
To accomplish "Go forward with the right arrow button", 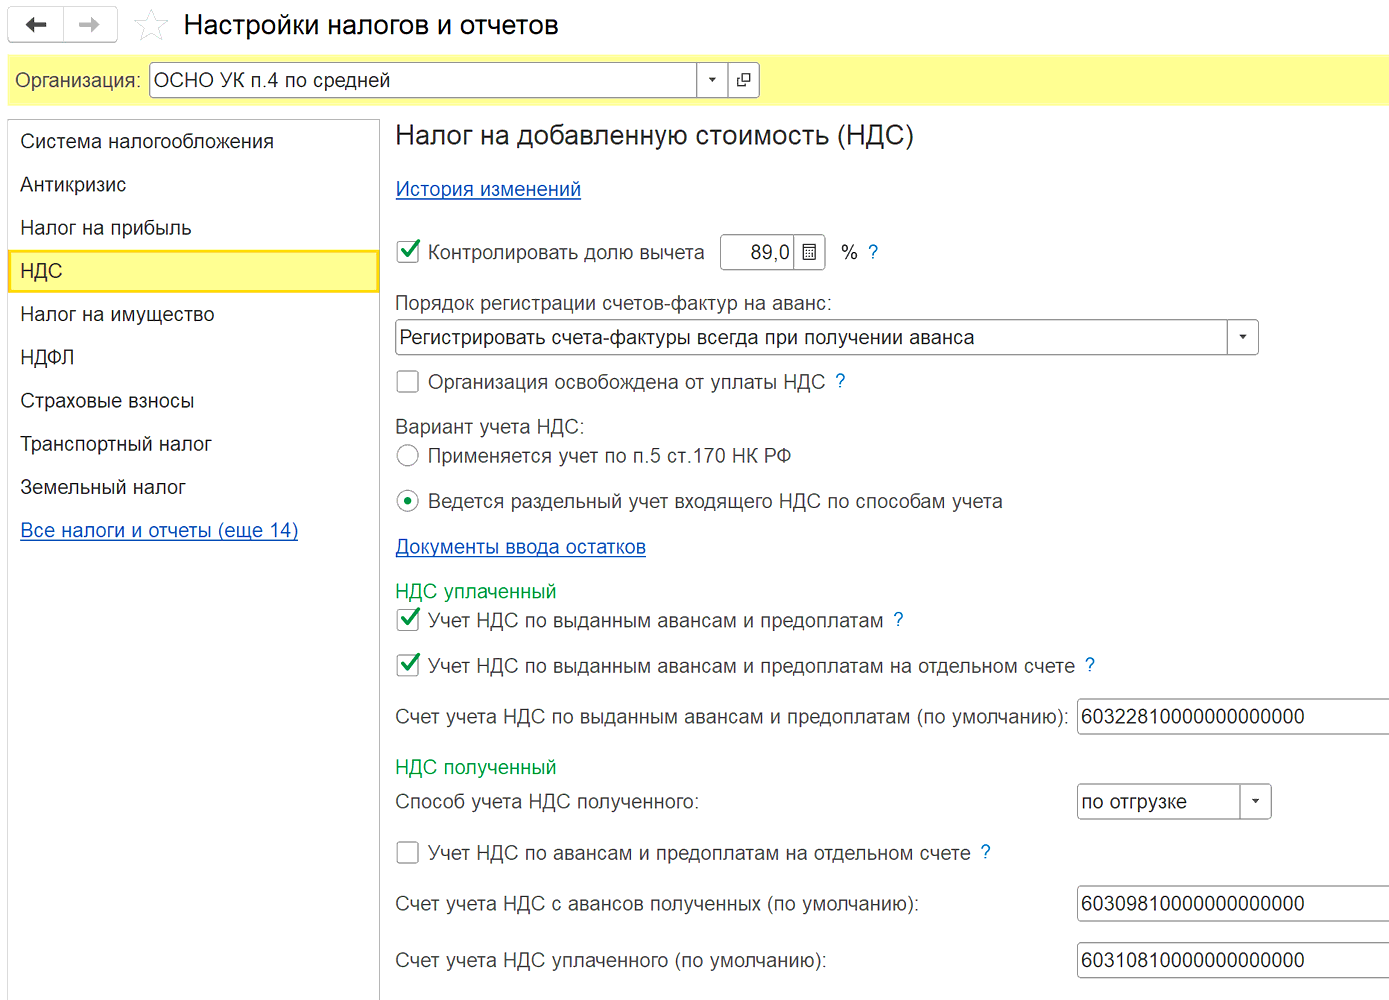I will (x=90, y=25).
